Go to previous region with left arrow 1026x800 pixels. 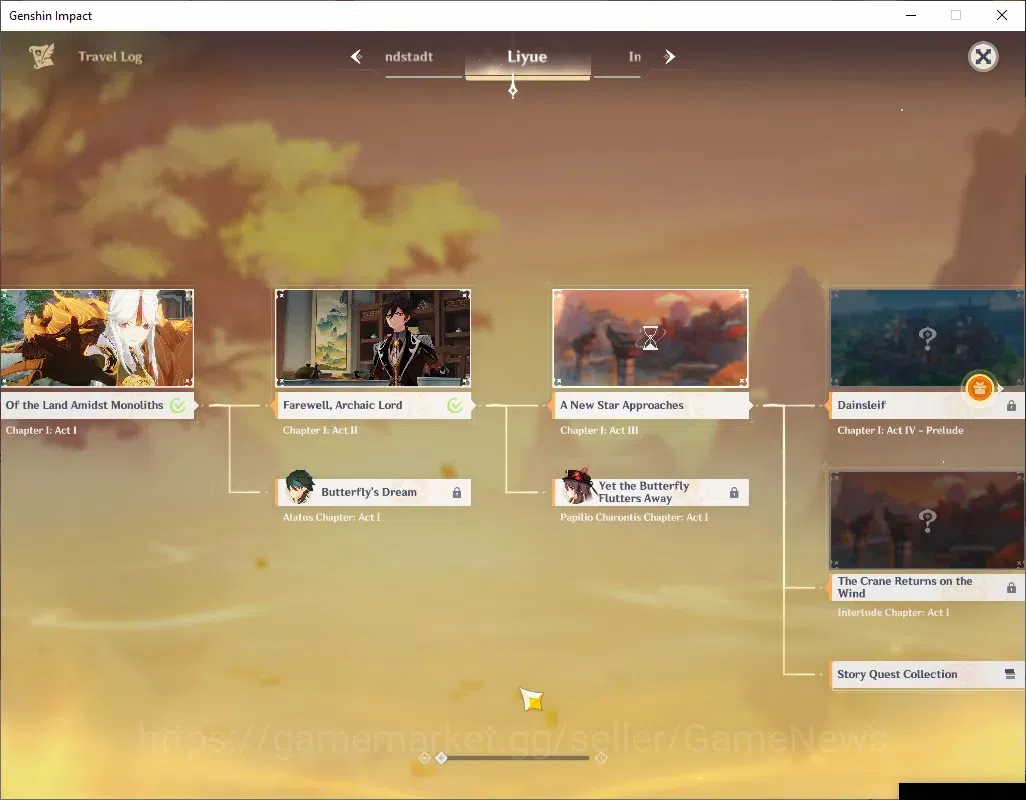(x=356, y=57)
